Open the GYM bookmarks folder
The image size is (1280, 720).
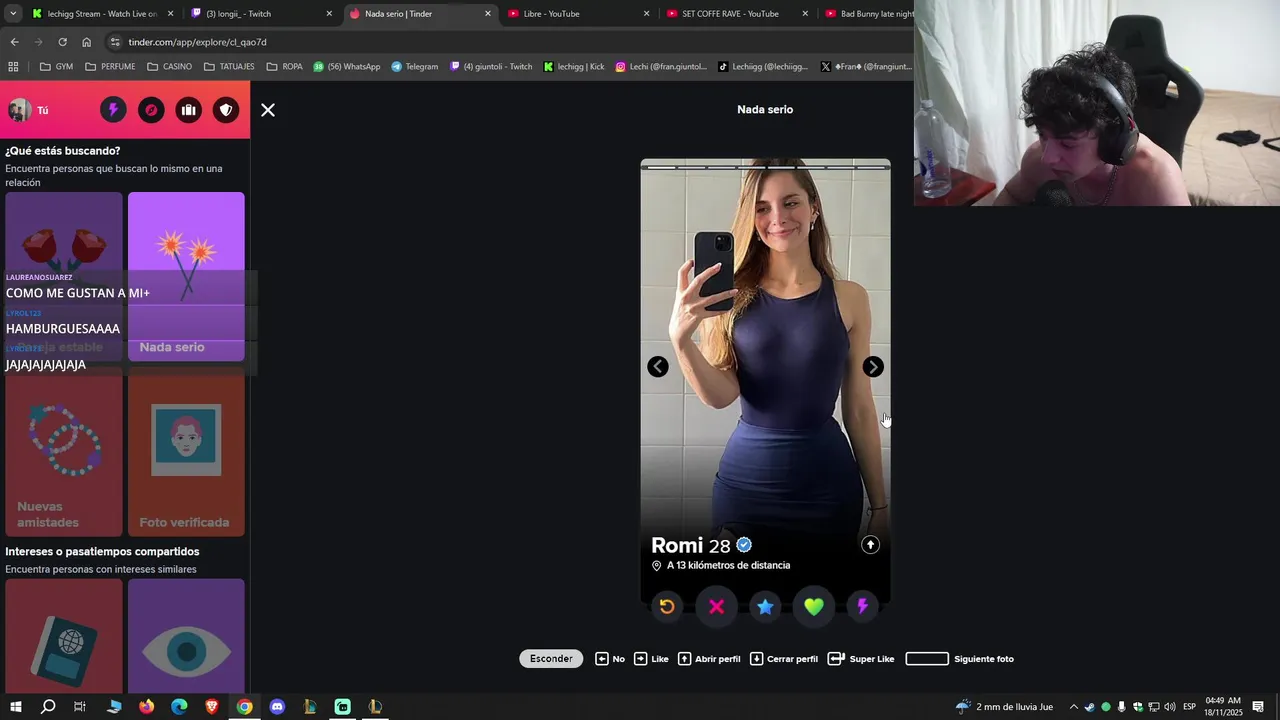[x=56, y=67]
